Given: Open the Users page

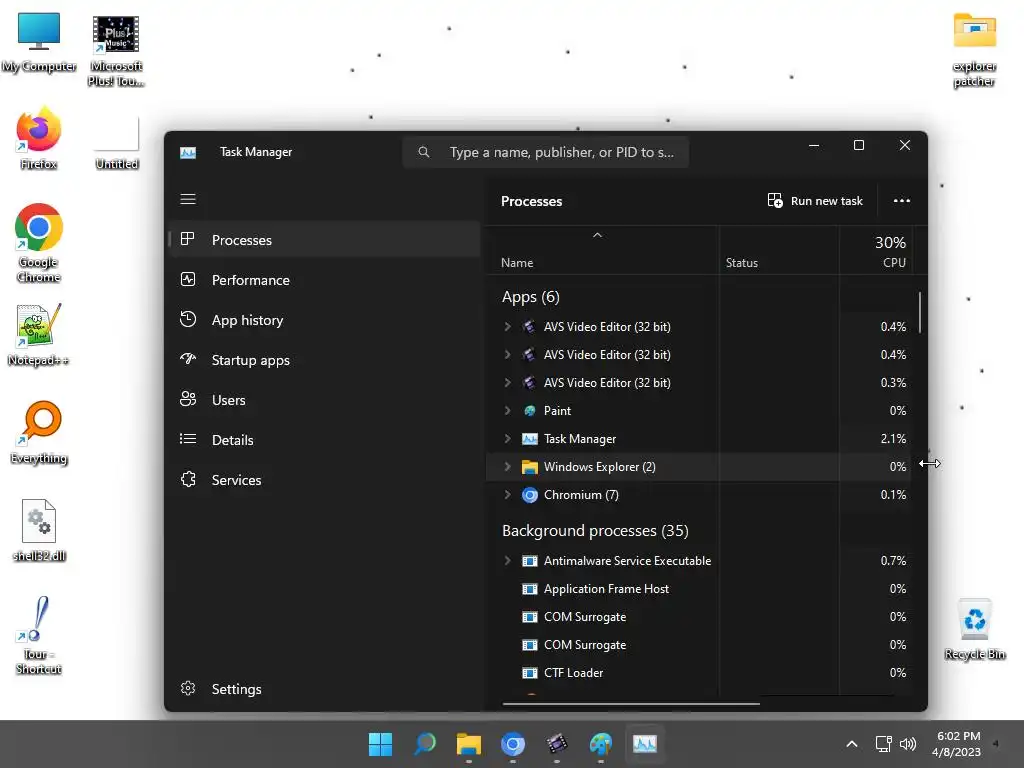Looking at the screenshot, I should [x=325, y=400].
